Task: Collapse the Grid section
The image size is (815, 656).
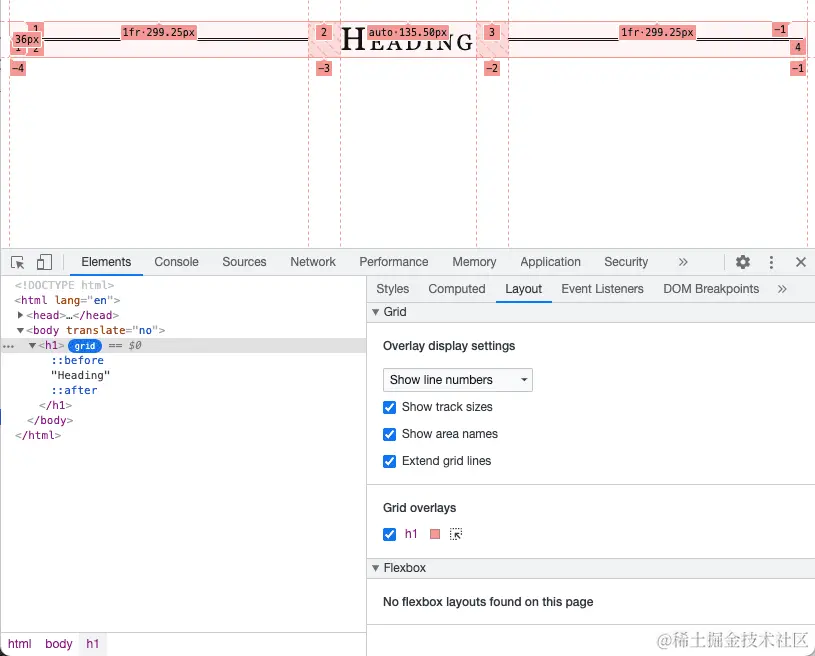Action: pos(375,312)
